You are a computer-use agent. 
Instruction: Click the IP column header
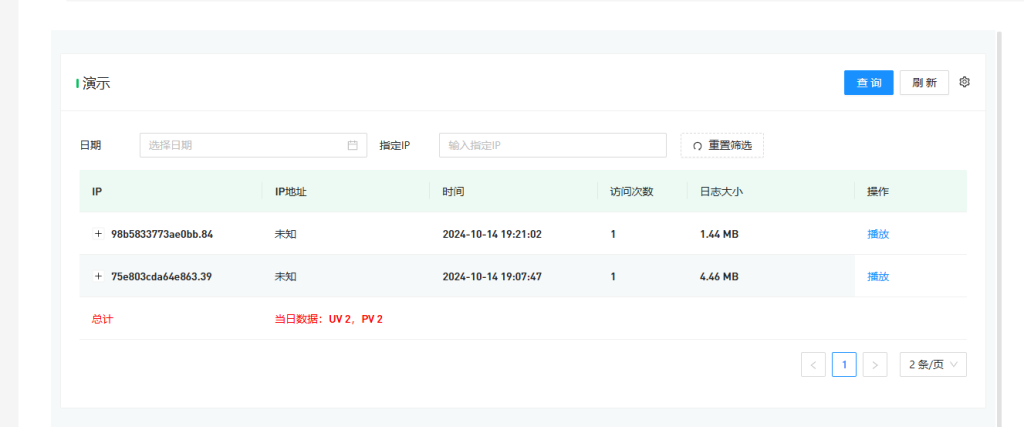pos(97,191)
